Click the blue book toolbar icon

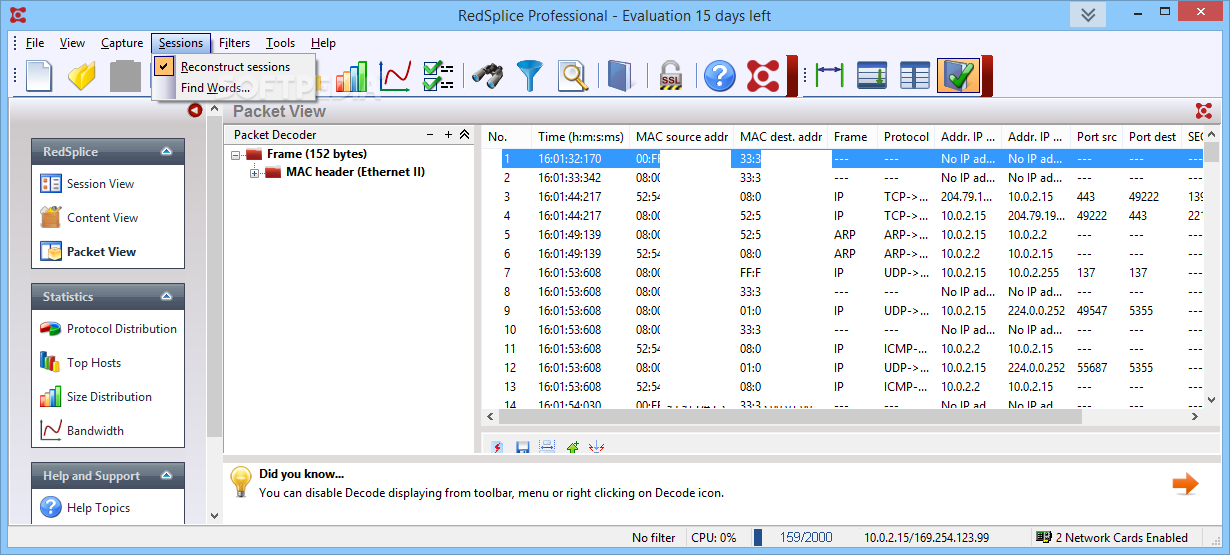click(620, 76)
